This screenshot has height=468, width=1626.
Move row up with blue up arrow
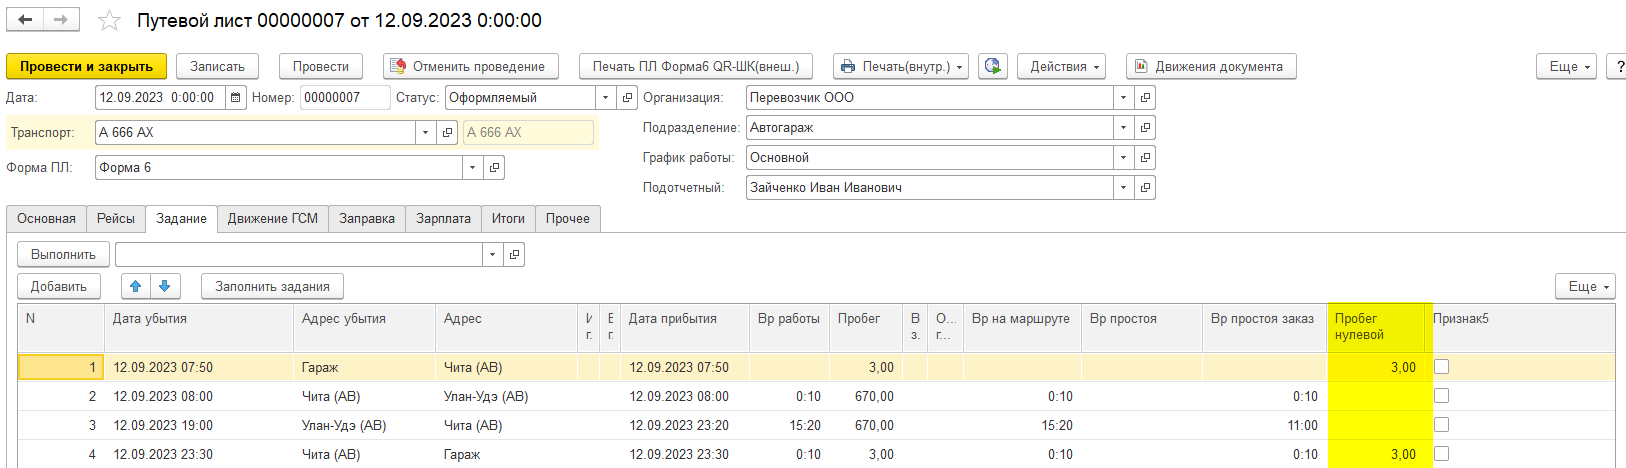pyautogui.click(x=136, y=286)
